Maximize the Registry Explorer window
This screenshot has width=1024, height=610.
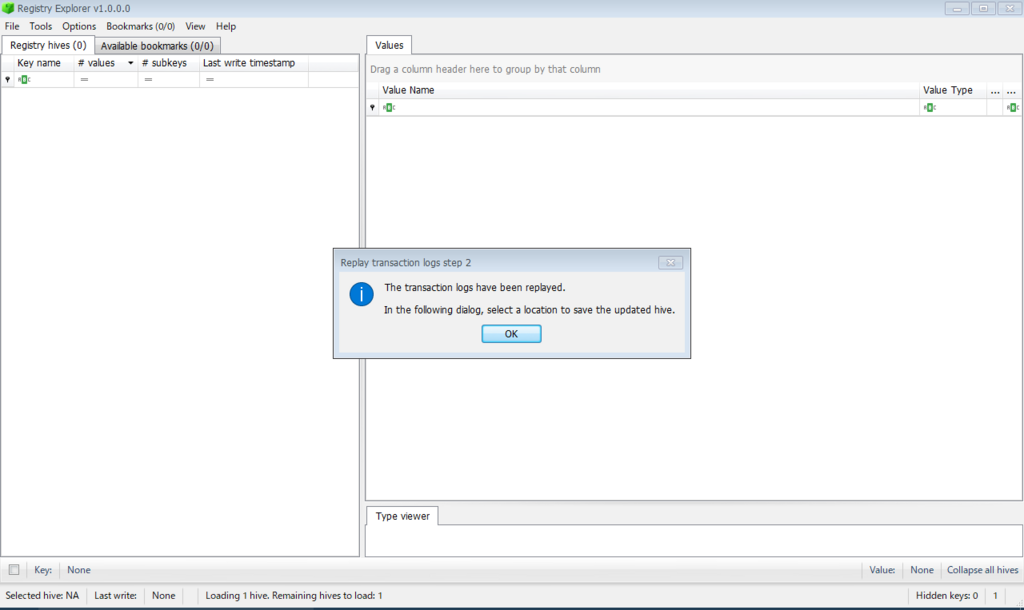click(983, 8)
